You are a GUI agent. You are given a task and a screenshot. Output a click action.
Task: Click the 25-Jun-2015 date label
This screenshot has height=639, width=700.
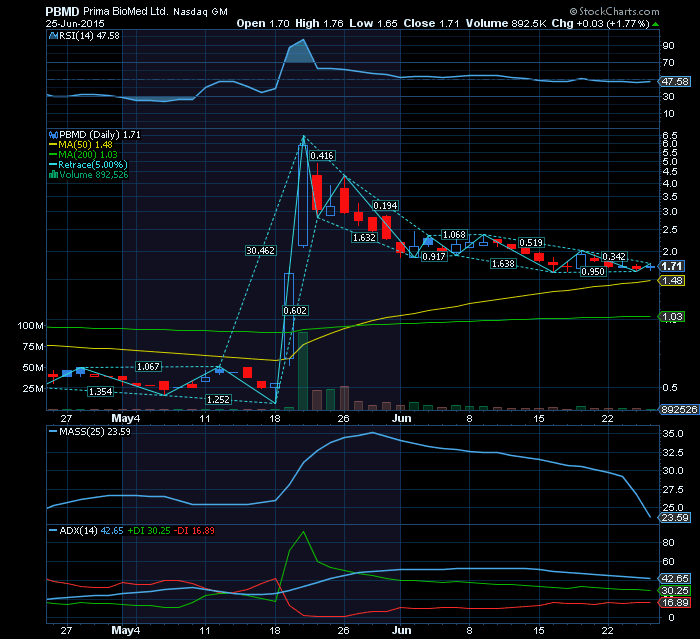click(75, 24)
